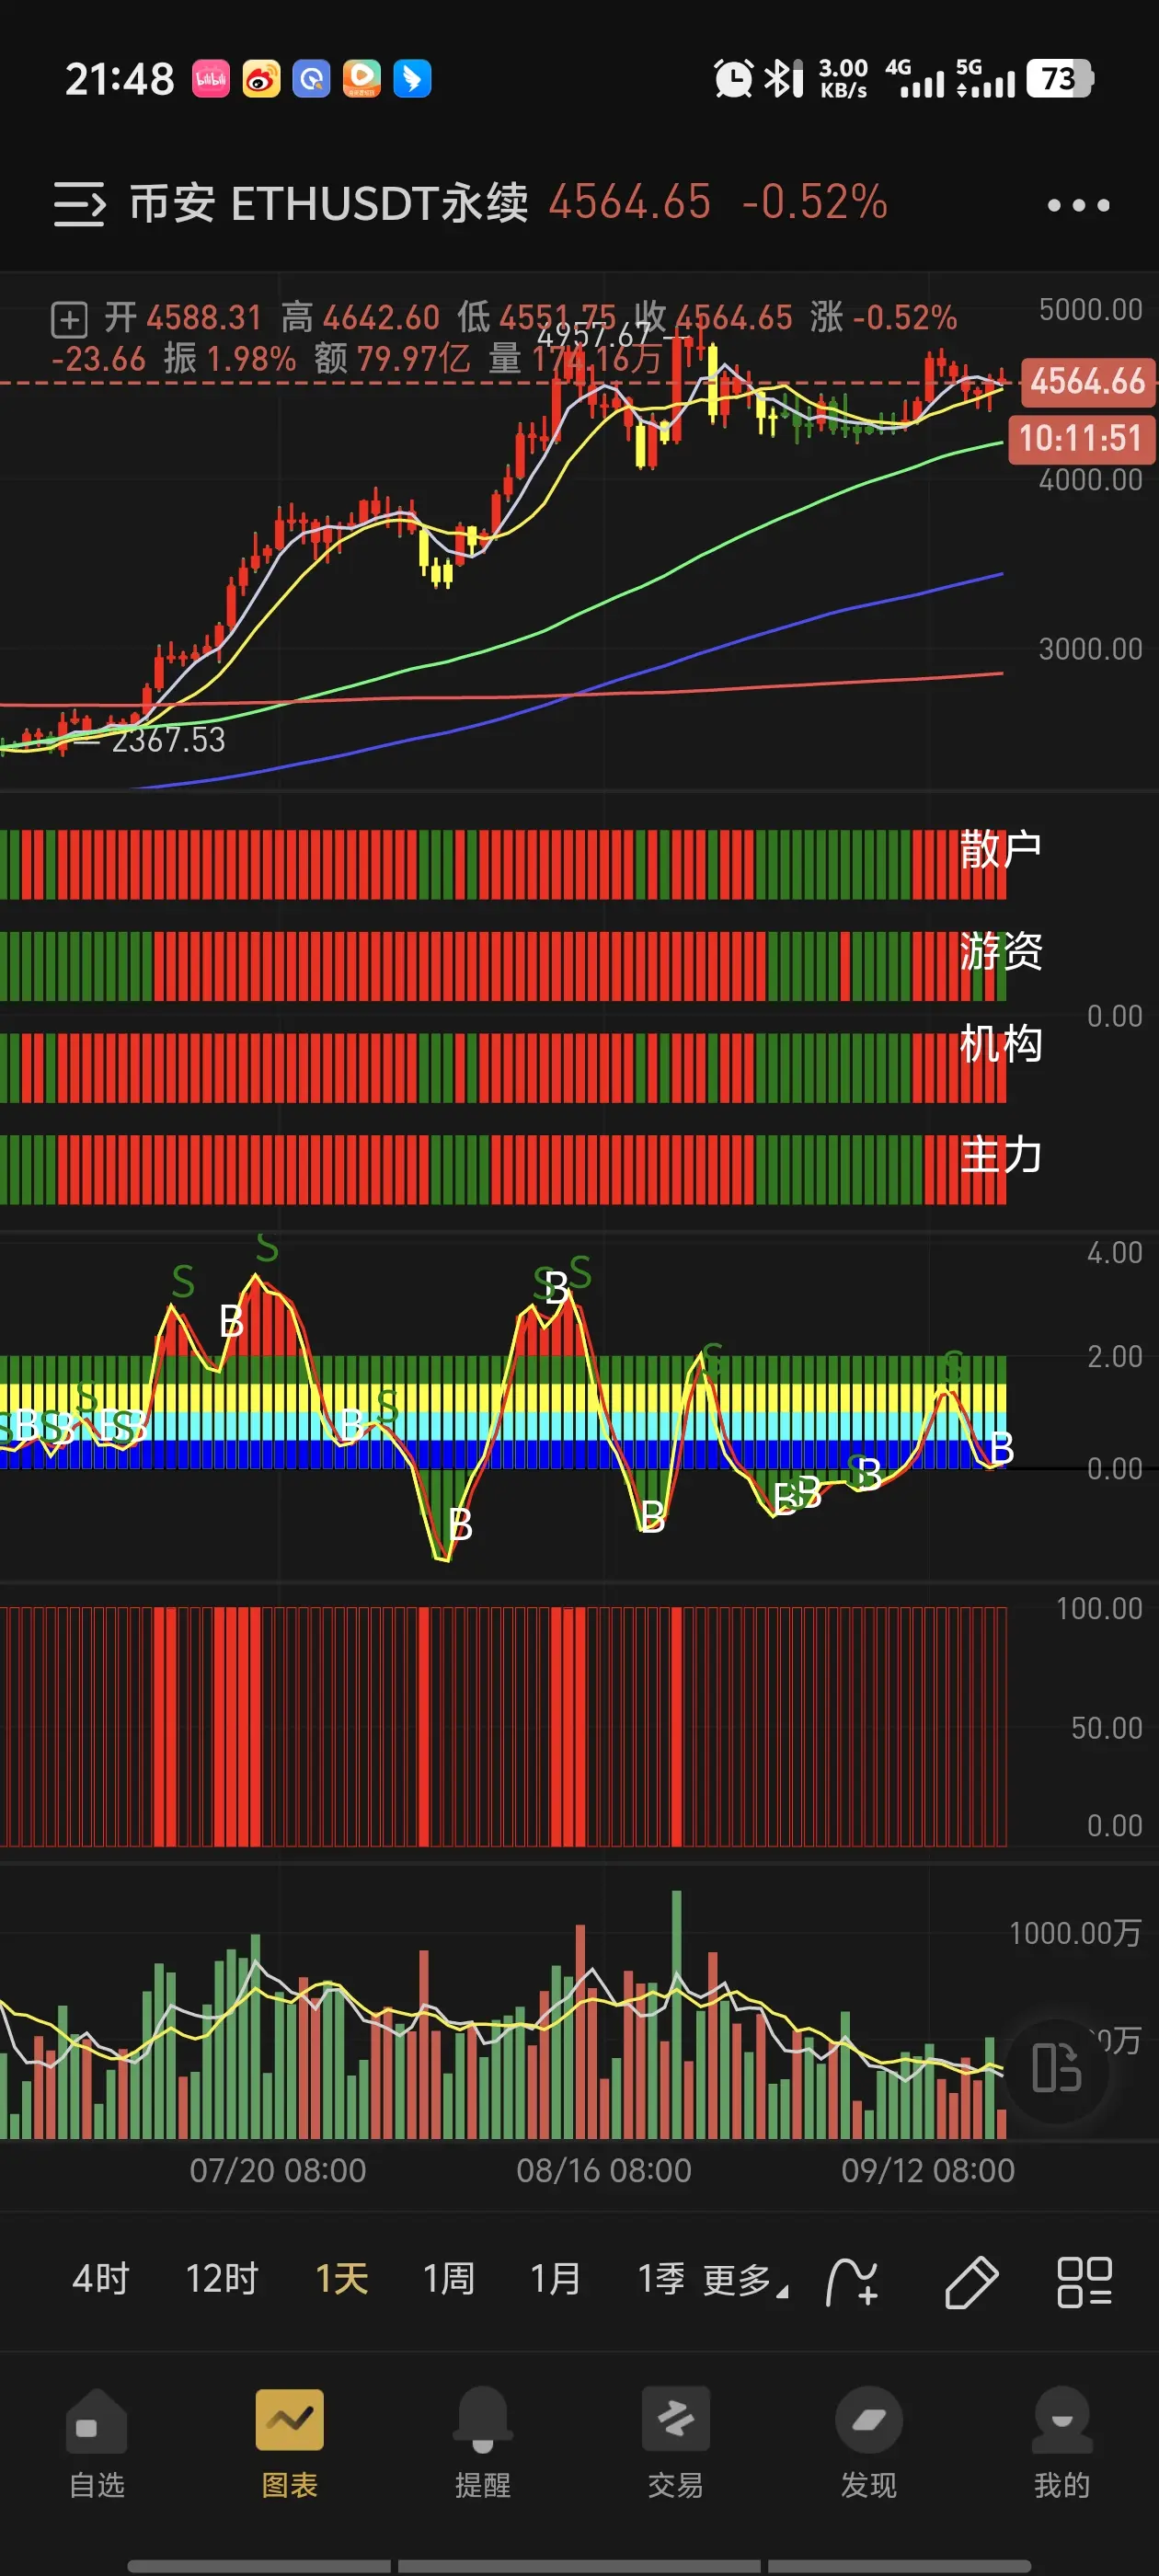Select the 12时 timeframe
Viewport: 1159px width, 2576px height.
222,2279
